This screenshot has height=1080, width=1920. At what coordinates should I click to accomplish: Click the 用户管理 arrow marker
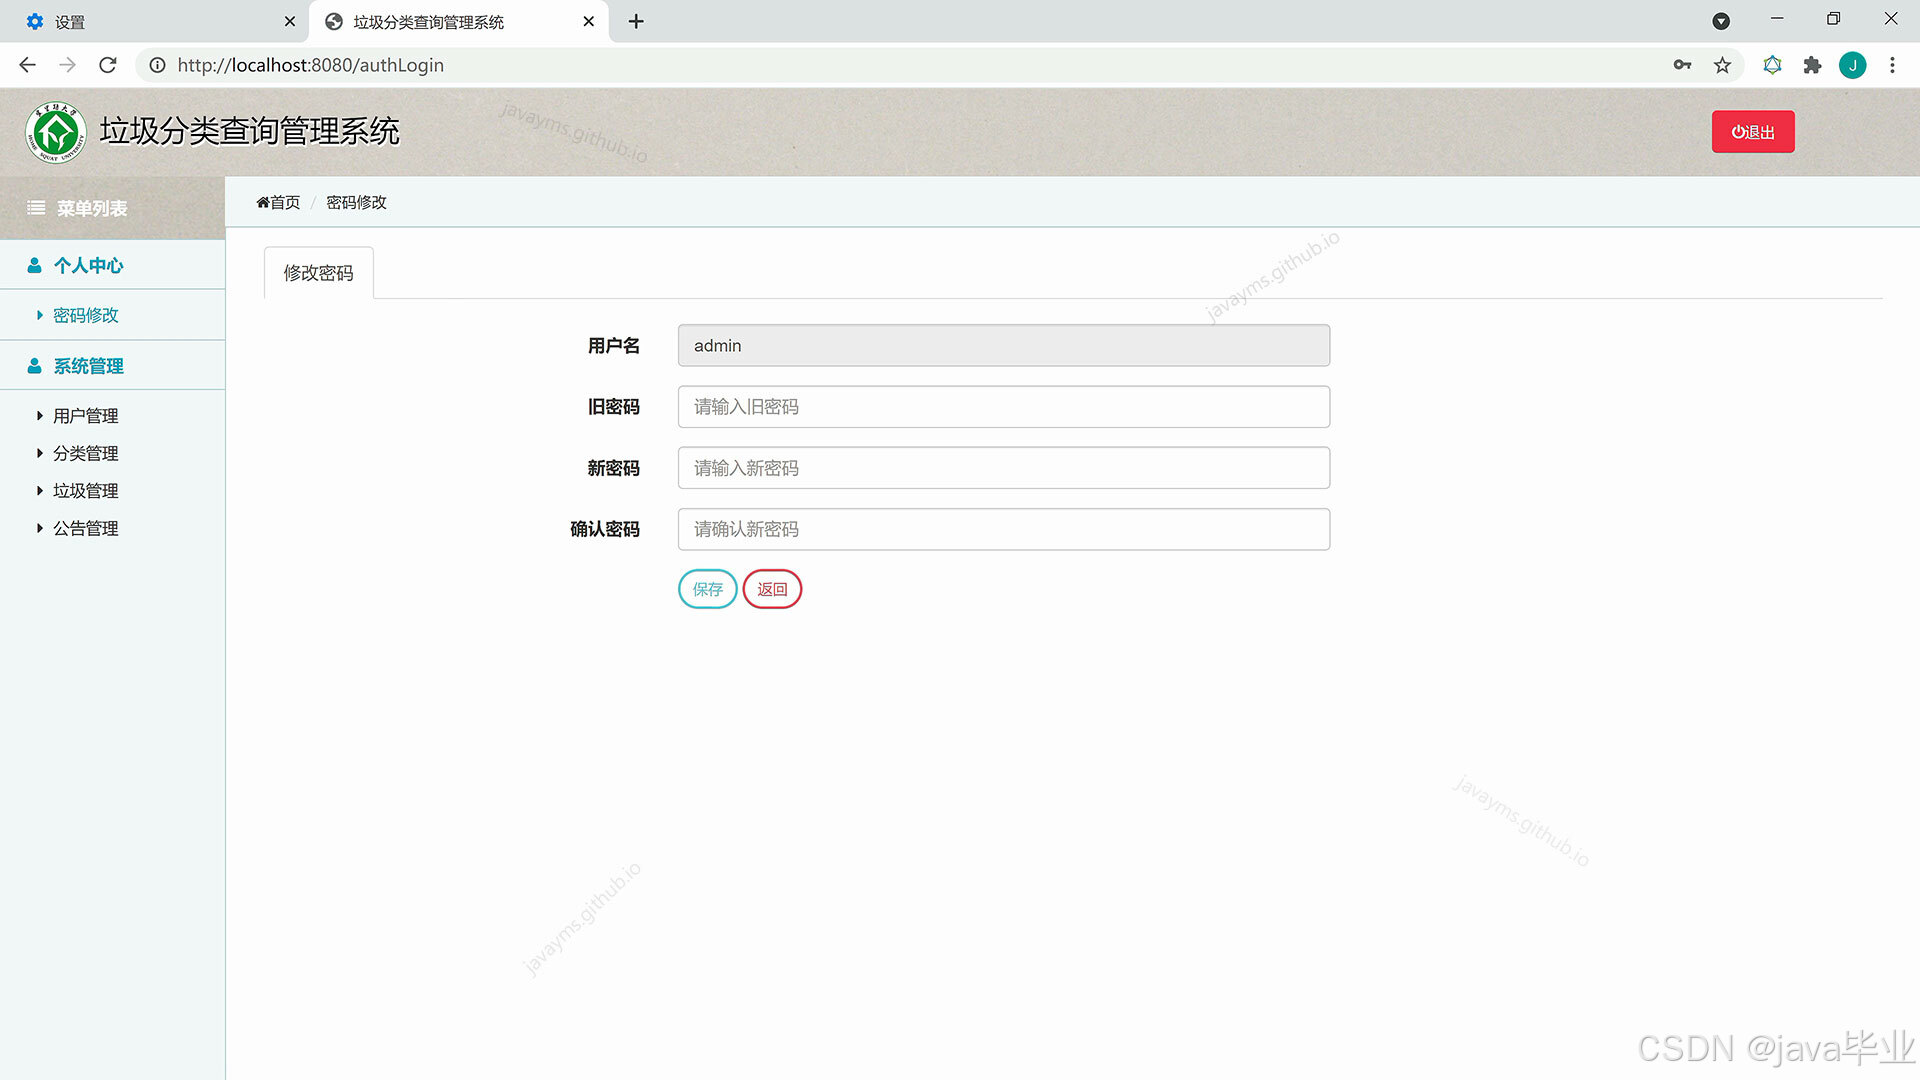[x=40, y=415]
